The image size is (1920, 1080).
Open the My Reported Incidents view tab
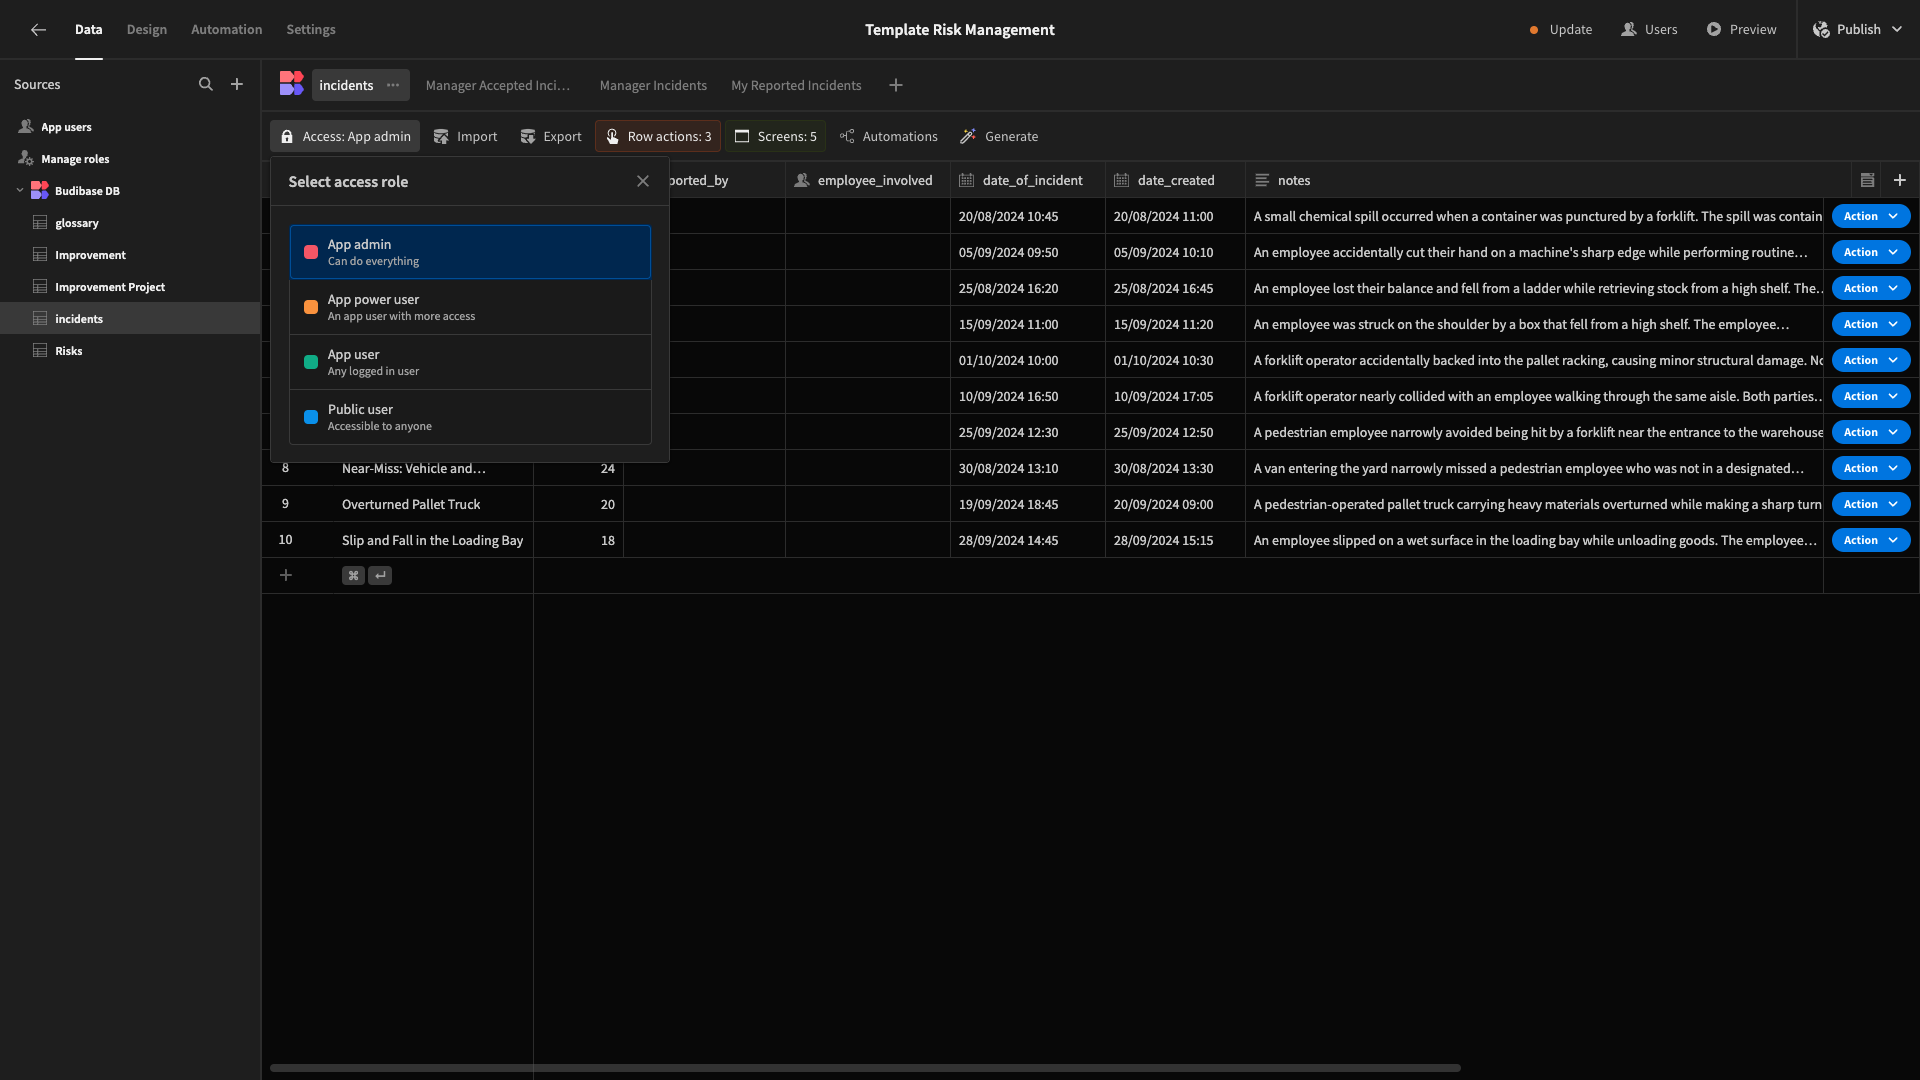tap(796, 86)
